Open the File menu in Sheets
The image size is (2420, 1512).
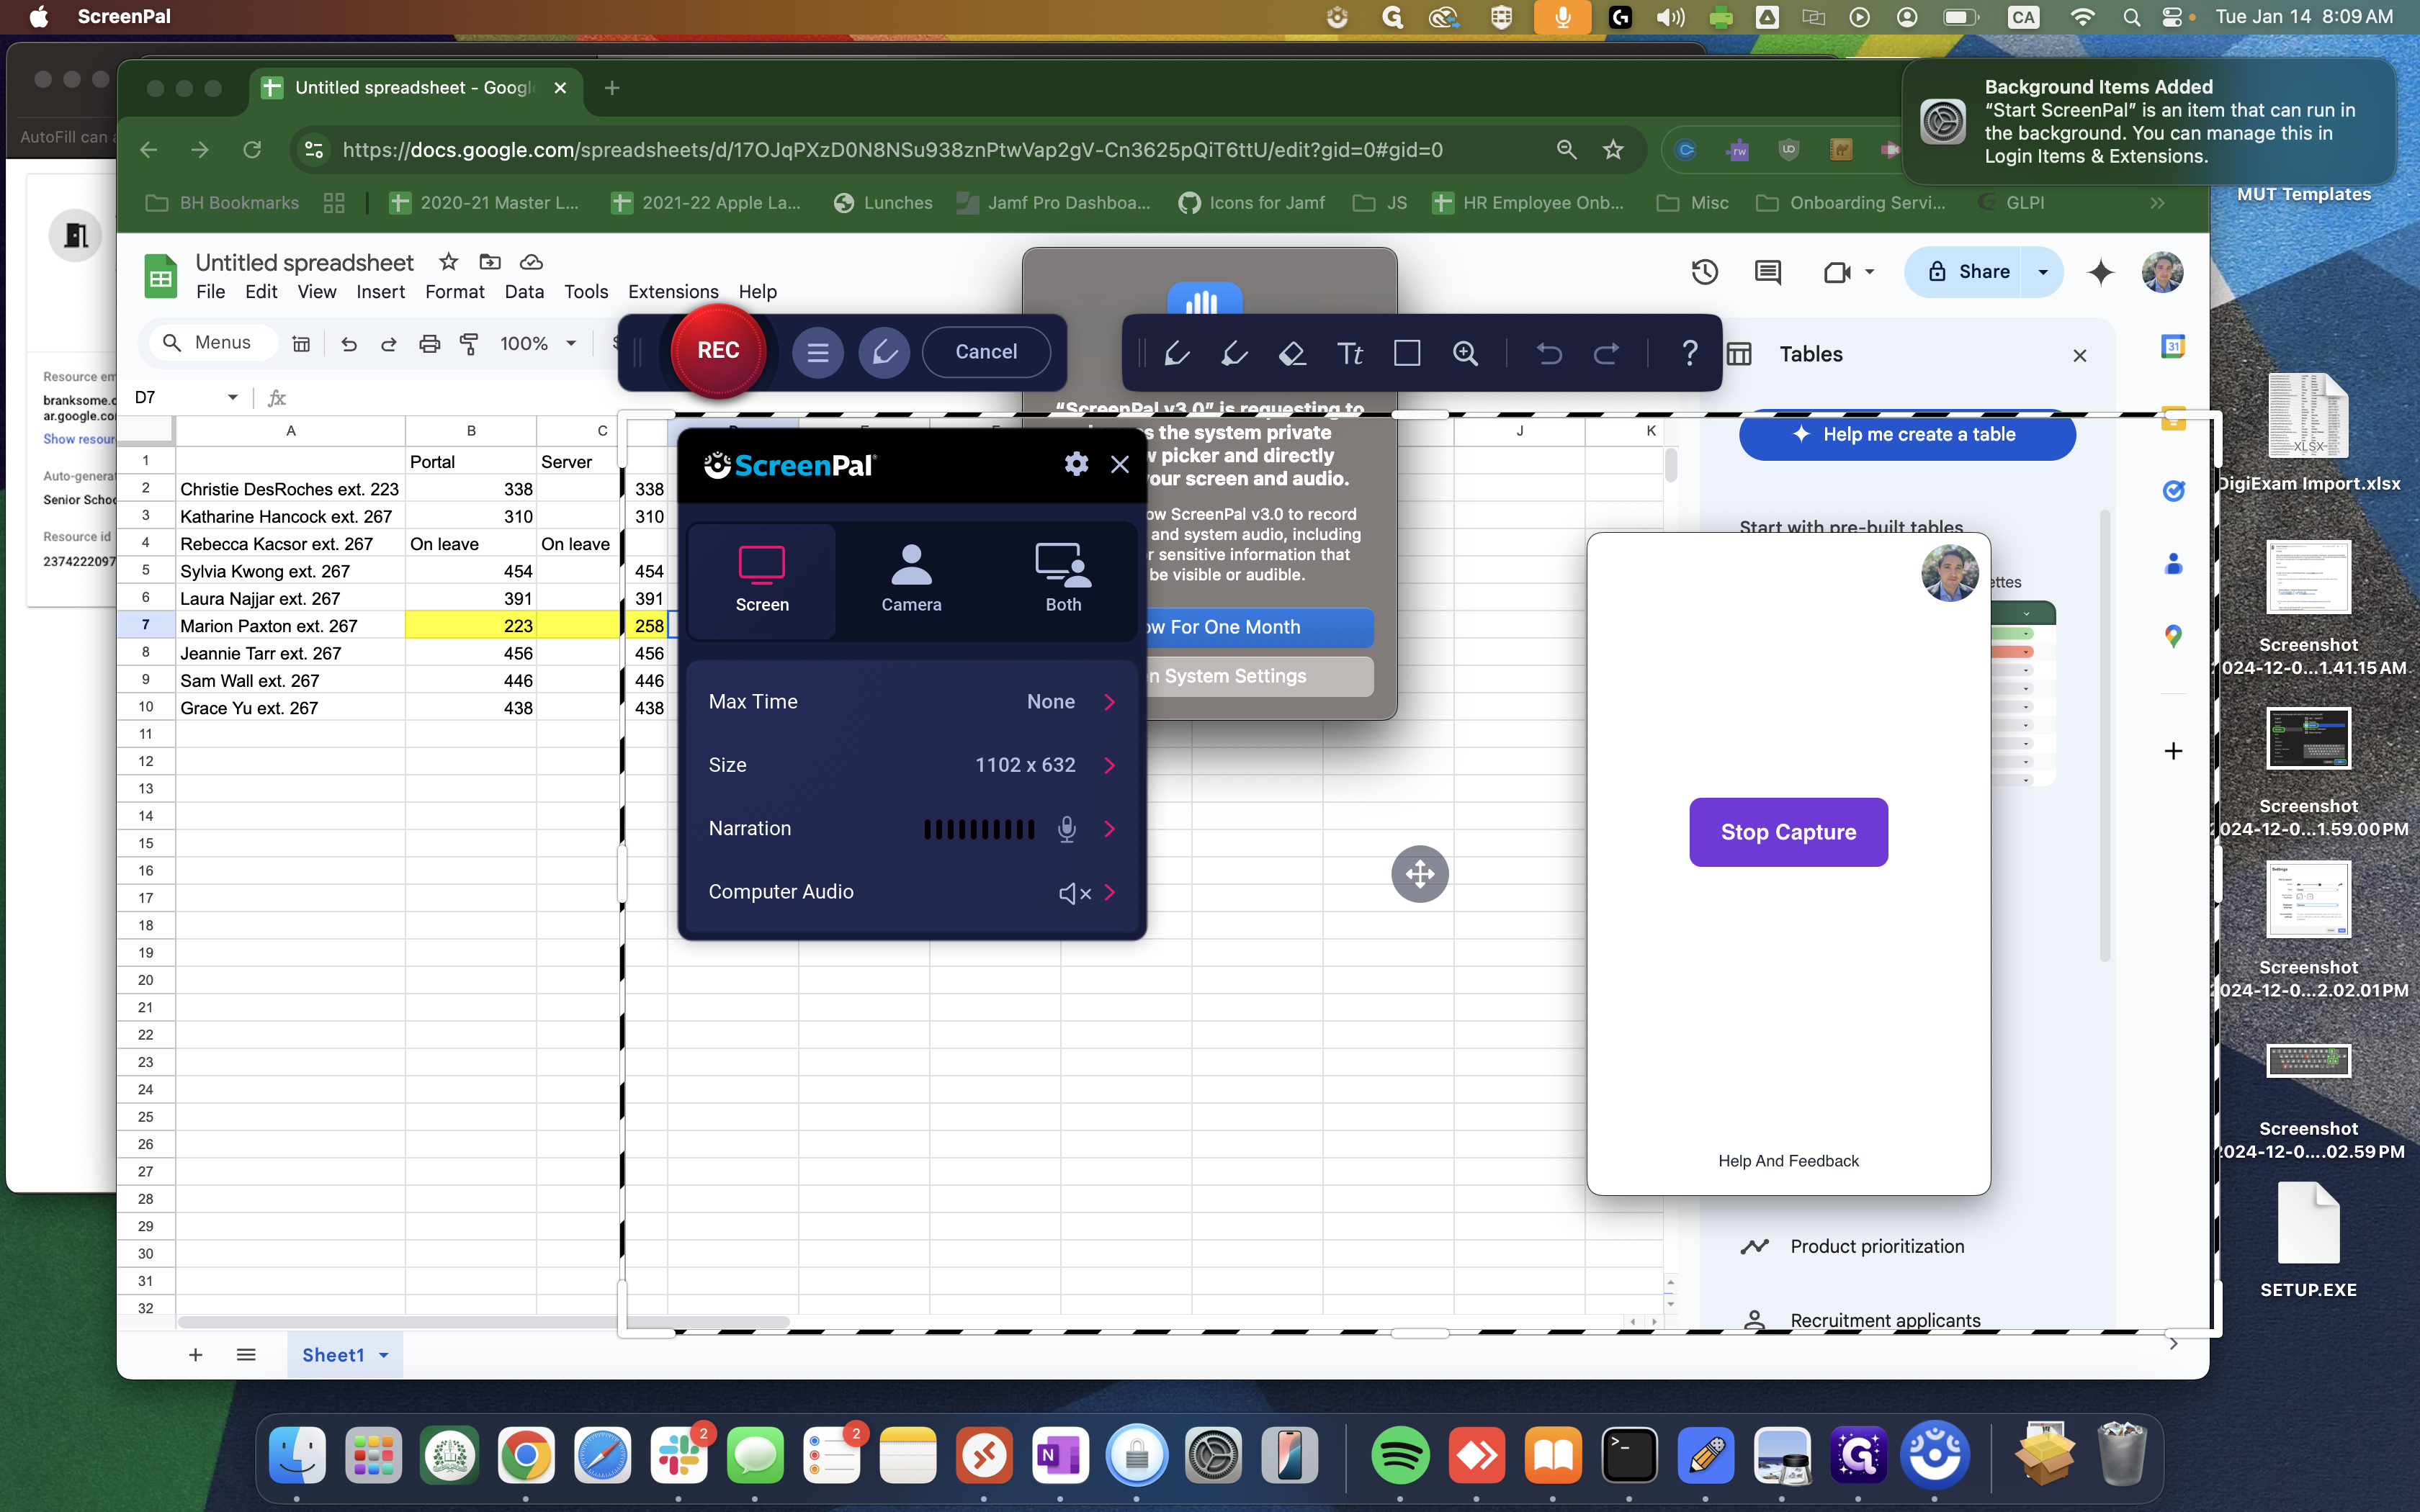point(210,292)
